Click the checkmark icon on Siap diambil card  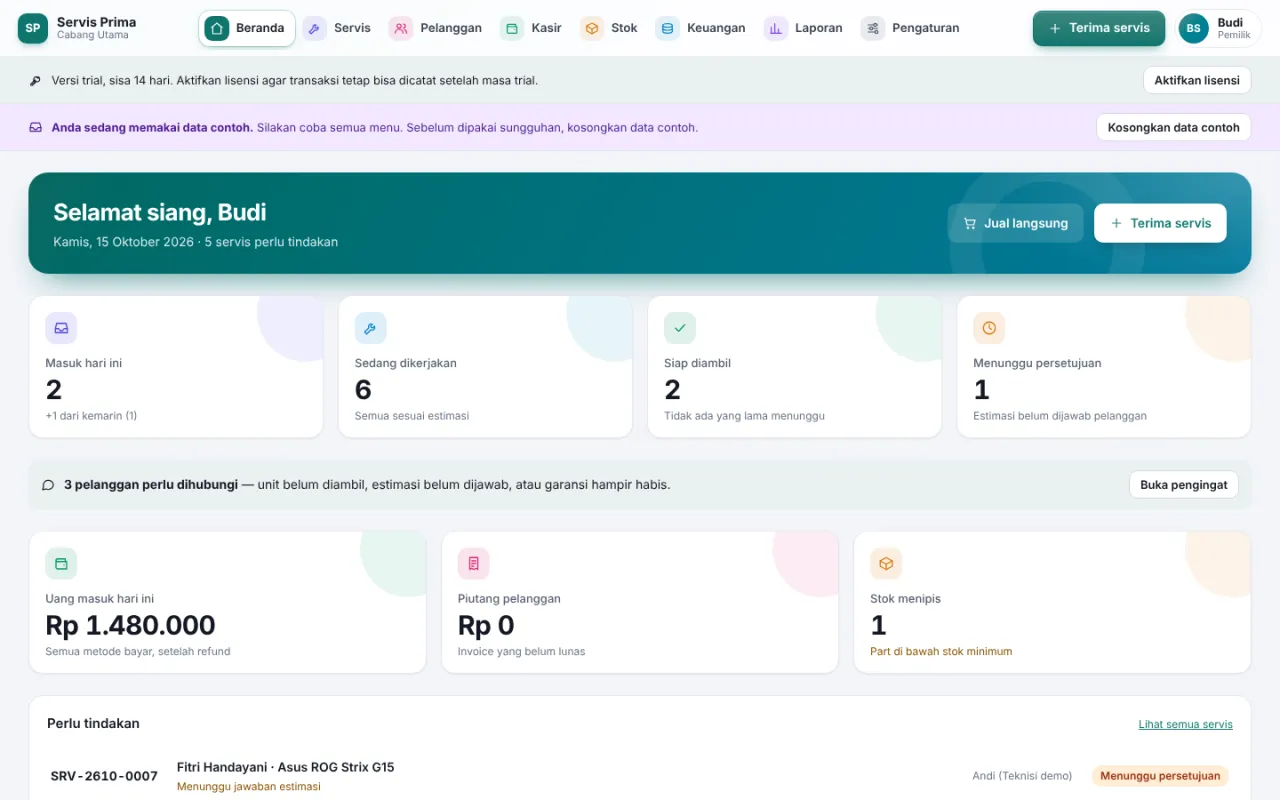point(680,328)
